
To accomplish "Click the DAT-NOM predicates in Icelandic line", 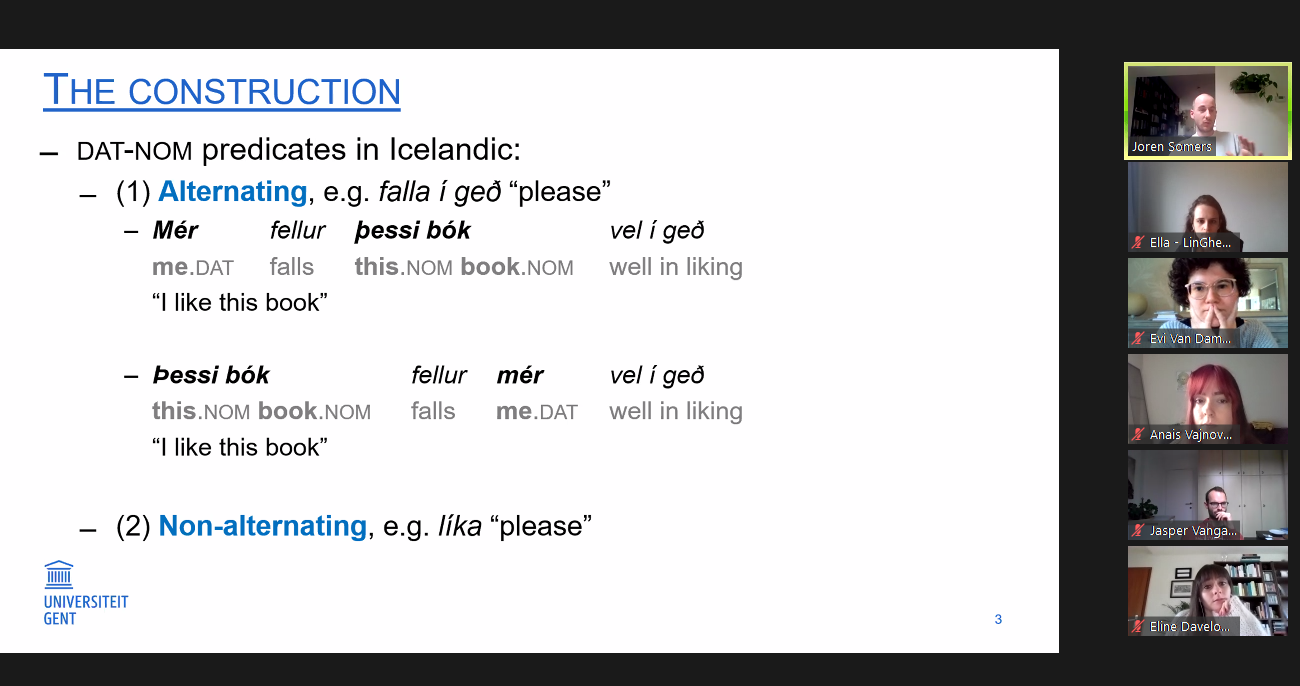I will pyautogui.click(x=299, y=151).
